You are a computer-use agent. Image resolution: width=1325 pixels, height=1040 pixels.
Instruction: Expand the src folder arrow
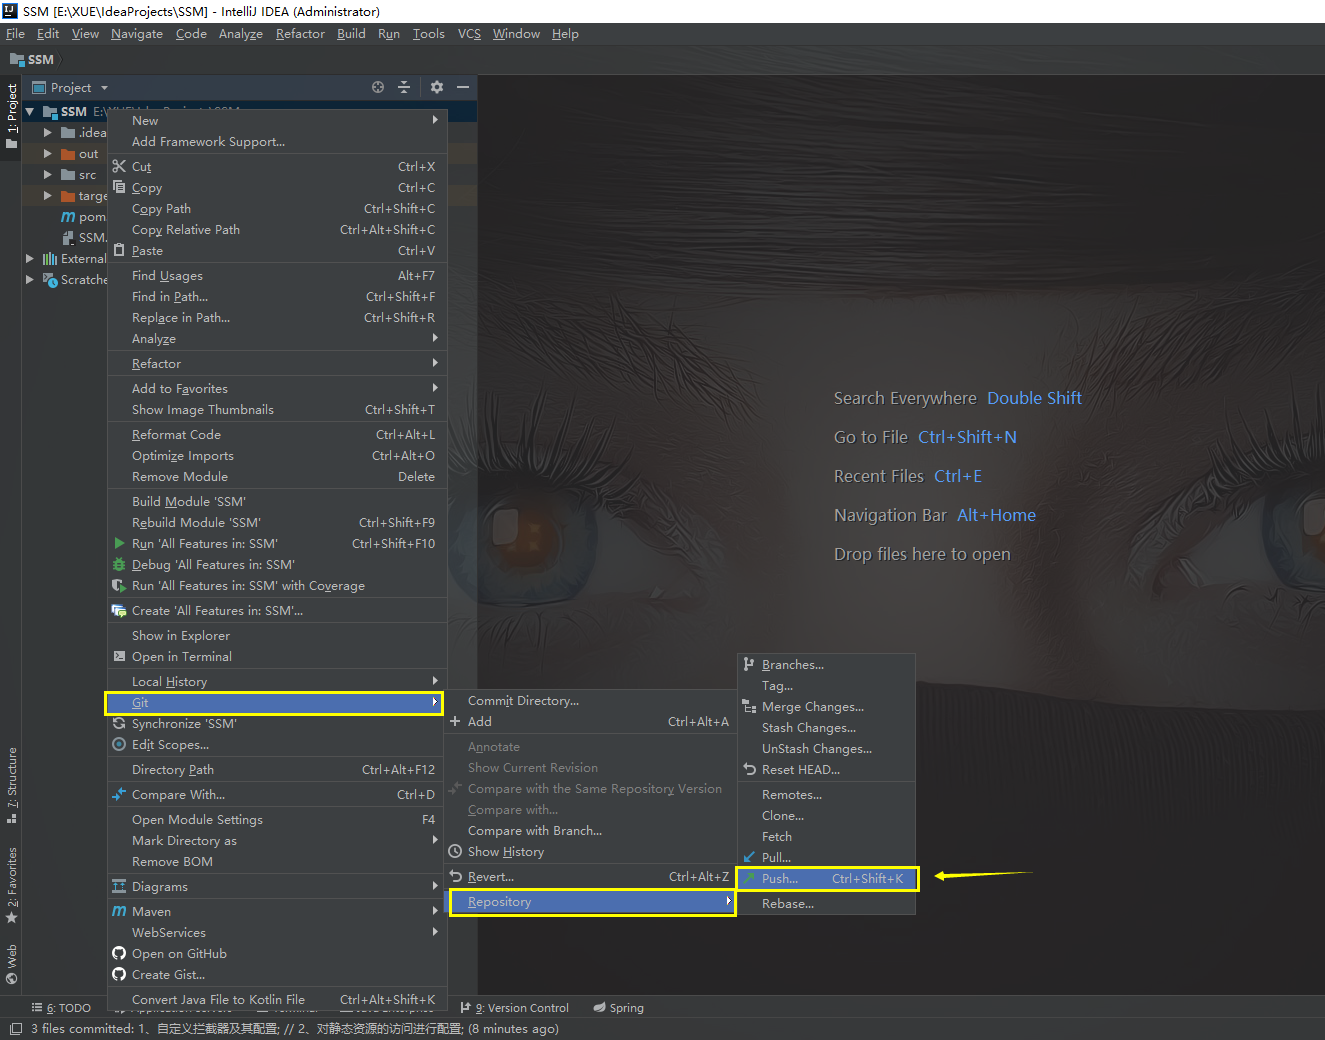click(47, 174)
